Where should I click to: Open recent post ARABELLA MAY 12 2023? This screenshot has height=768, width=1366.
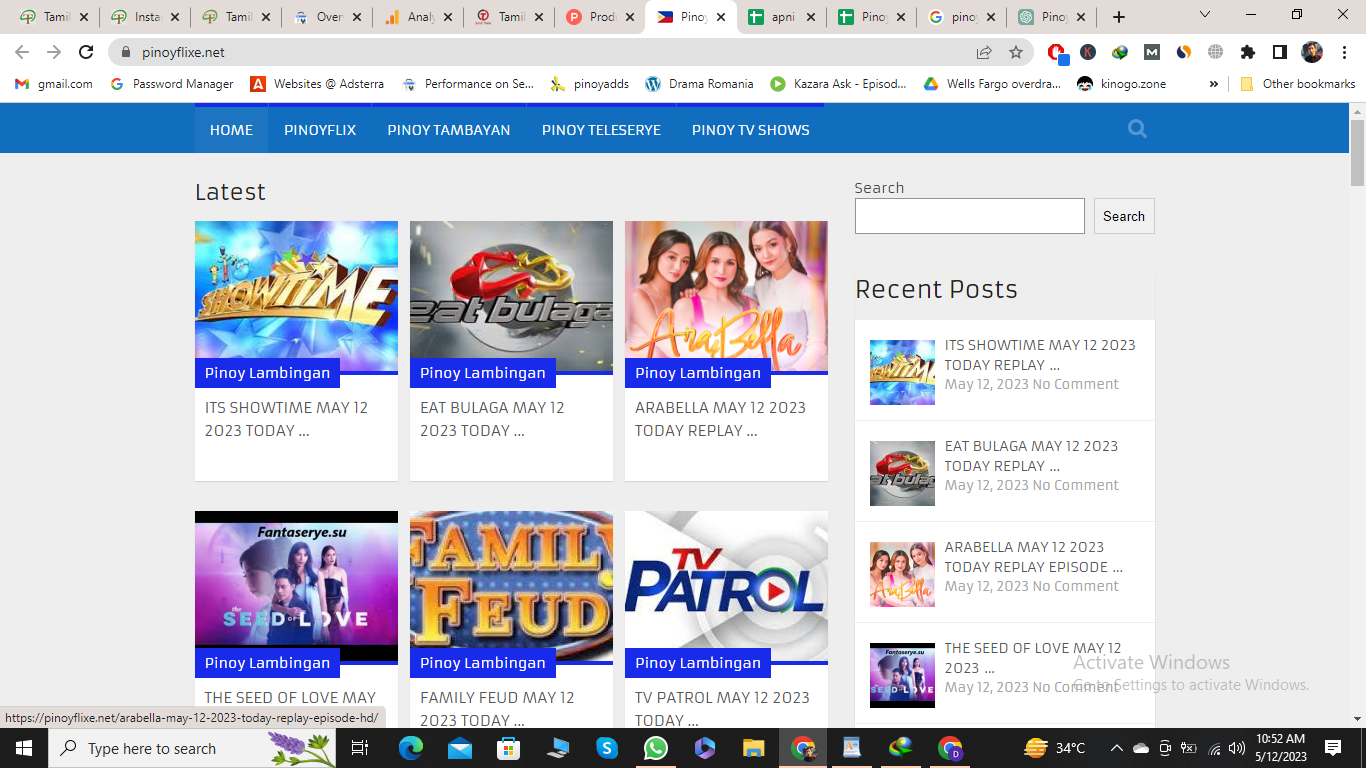[1033, 557]
